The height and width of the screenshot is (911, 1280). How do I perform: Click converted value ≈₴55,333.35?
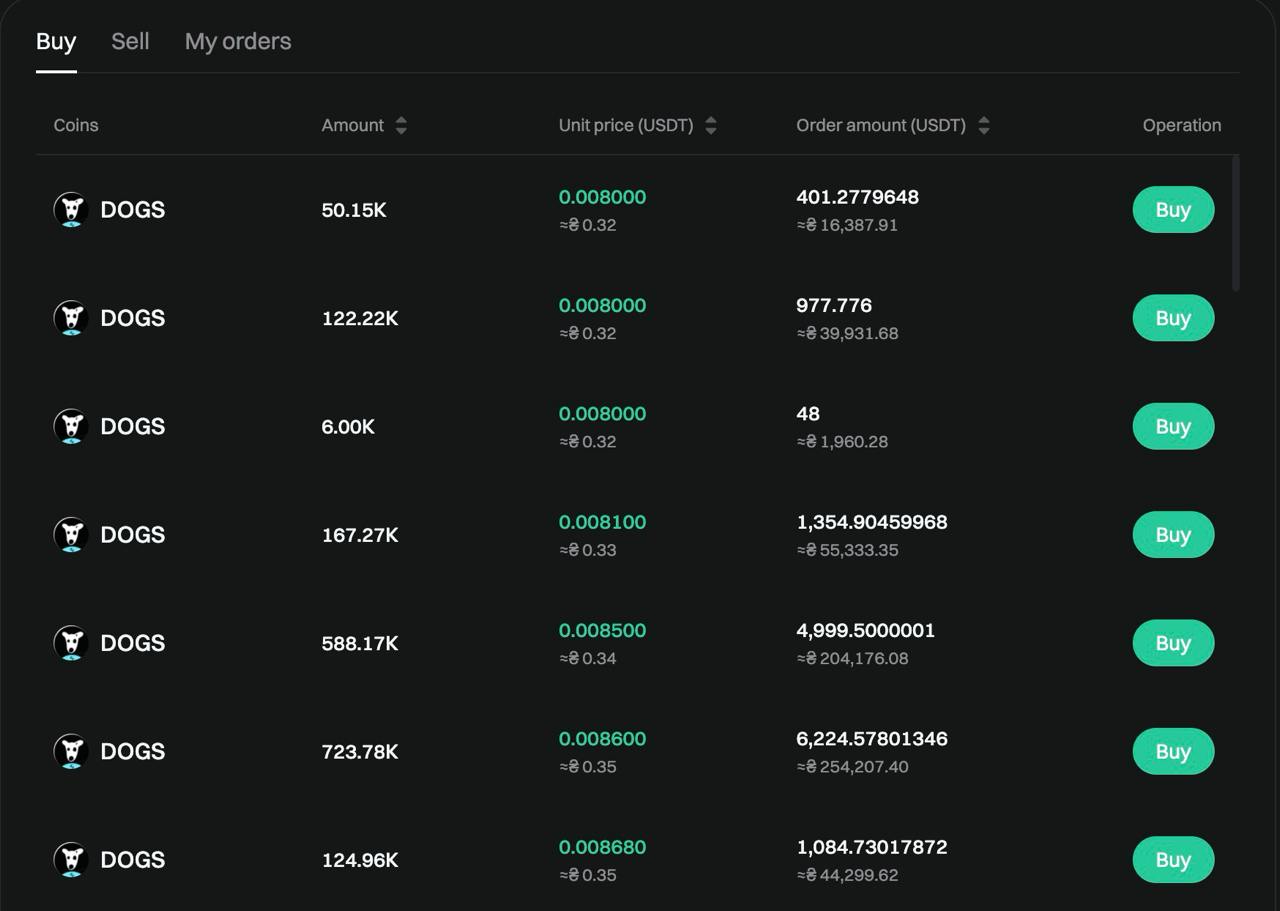click(847, 550)
